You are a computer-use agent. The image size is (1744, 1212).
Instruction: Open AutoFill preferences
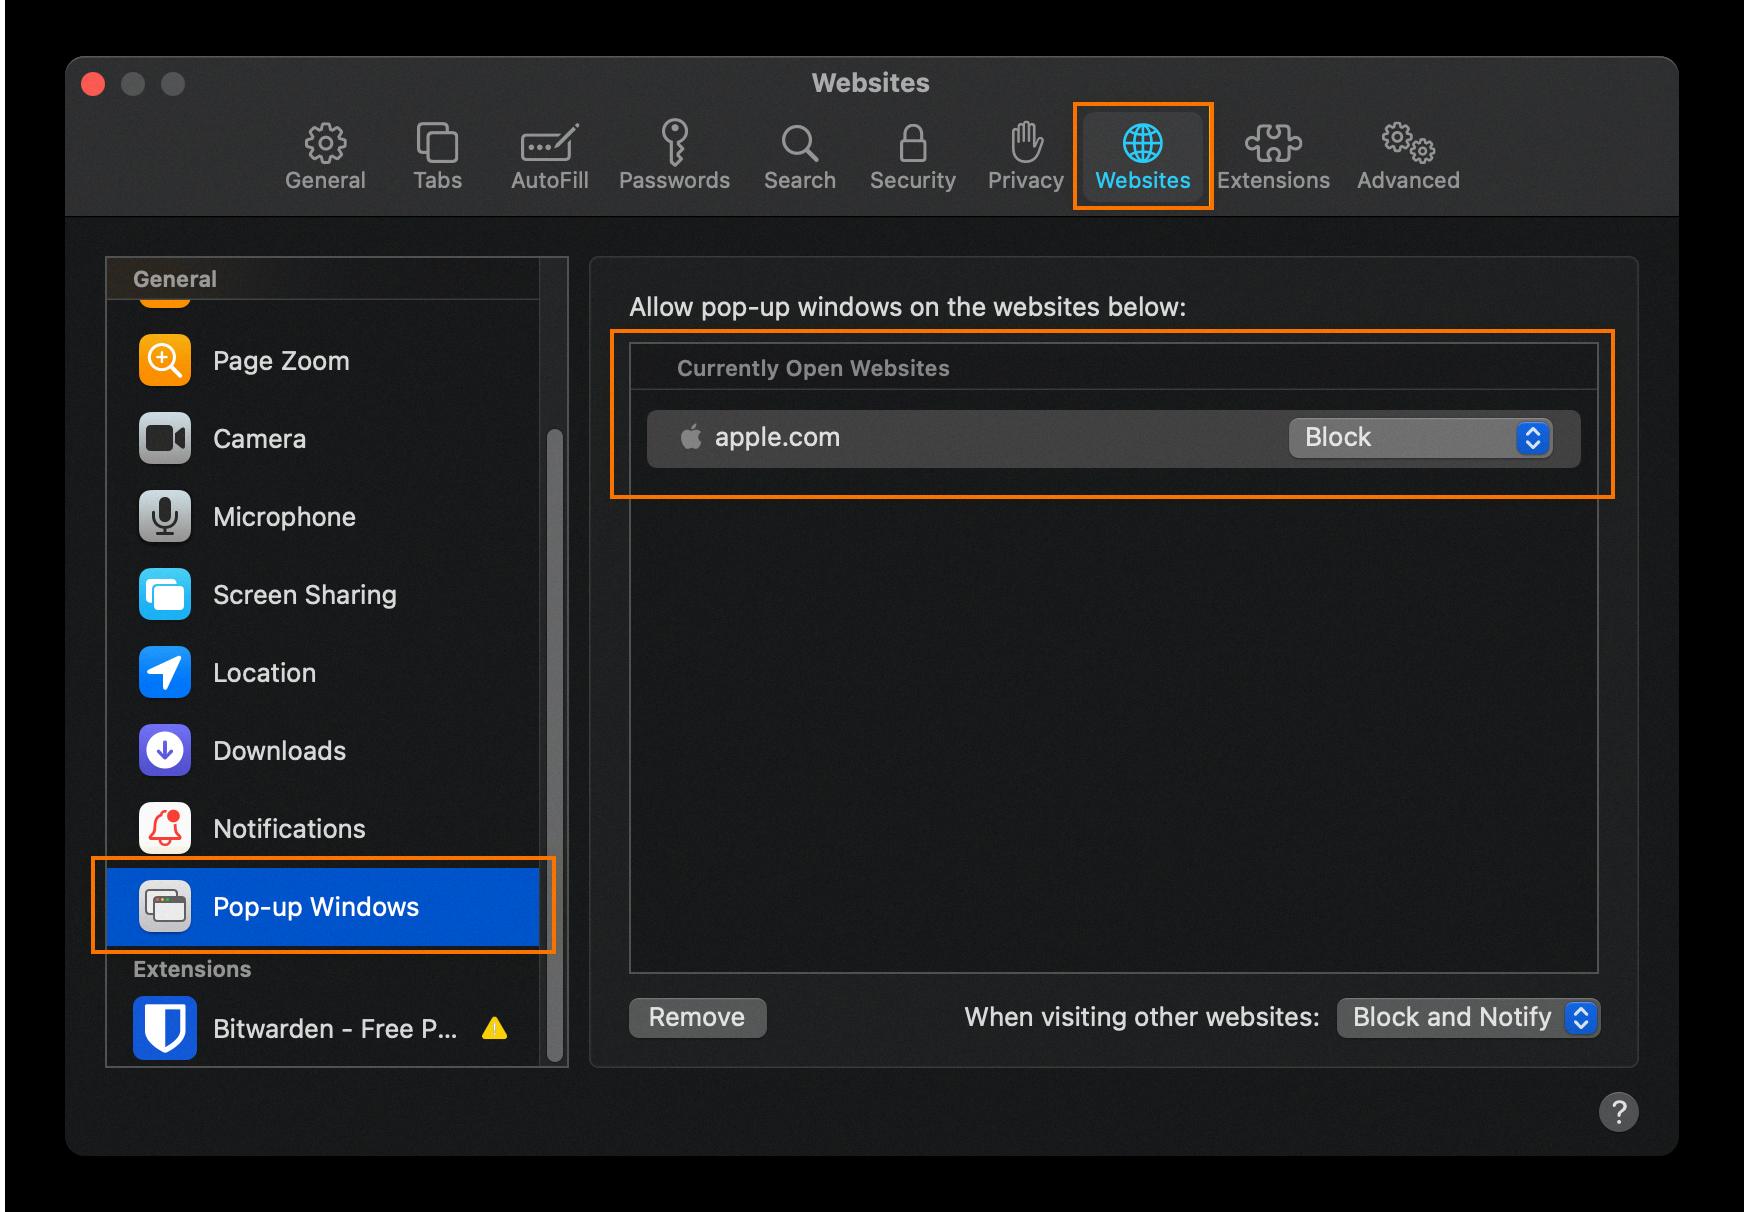pos(548,155)
